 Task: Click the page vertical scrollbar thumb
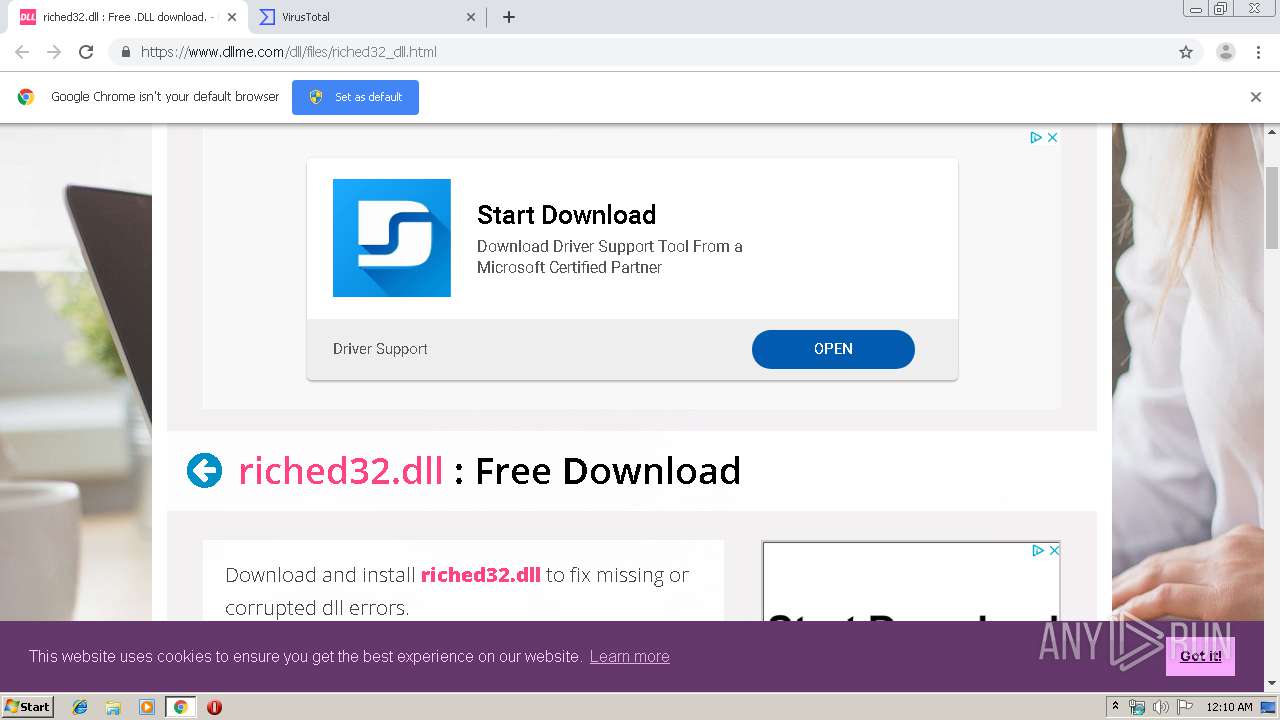pyautogui.click(x=1272, y=208)
